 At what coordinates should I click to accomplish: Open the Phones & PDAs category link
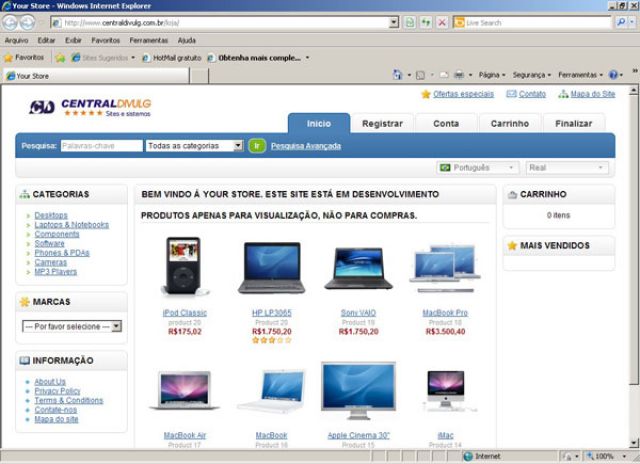[62, 253]
